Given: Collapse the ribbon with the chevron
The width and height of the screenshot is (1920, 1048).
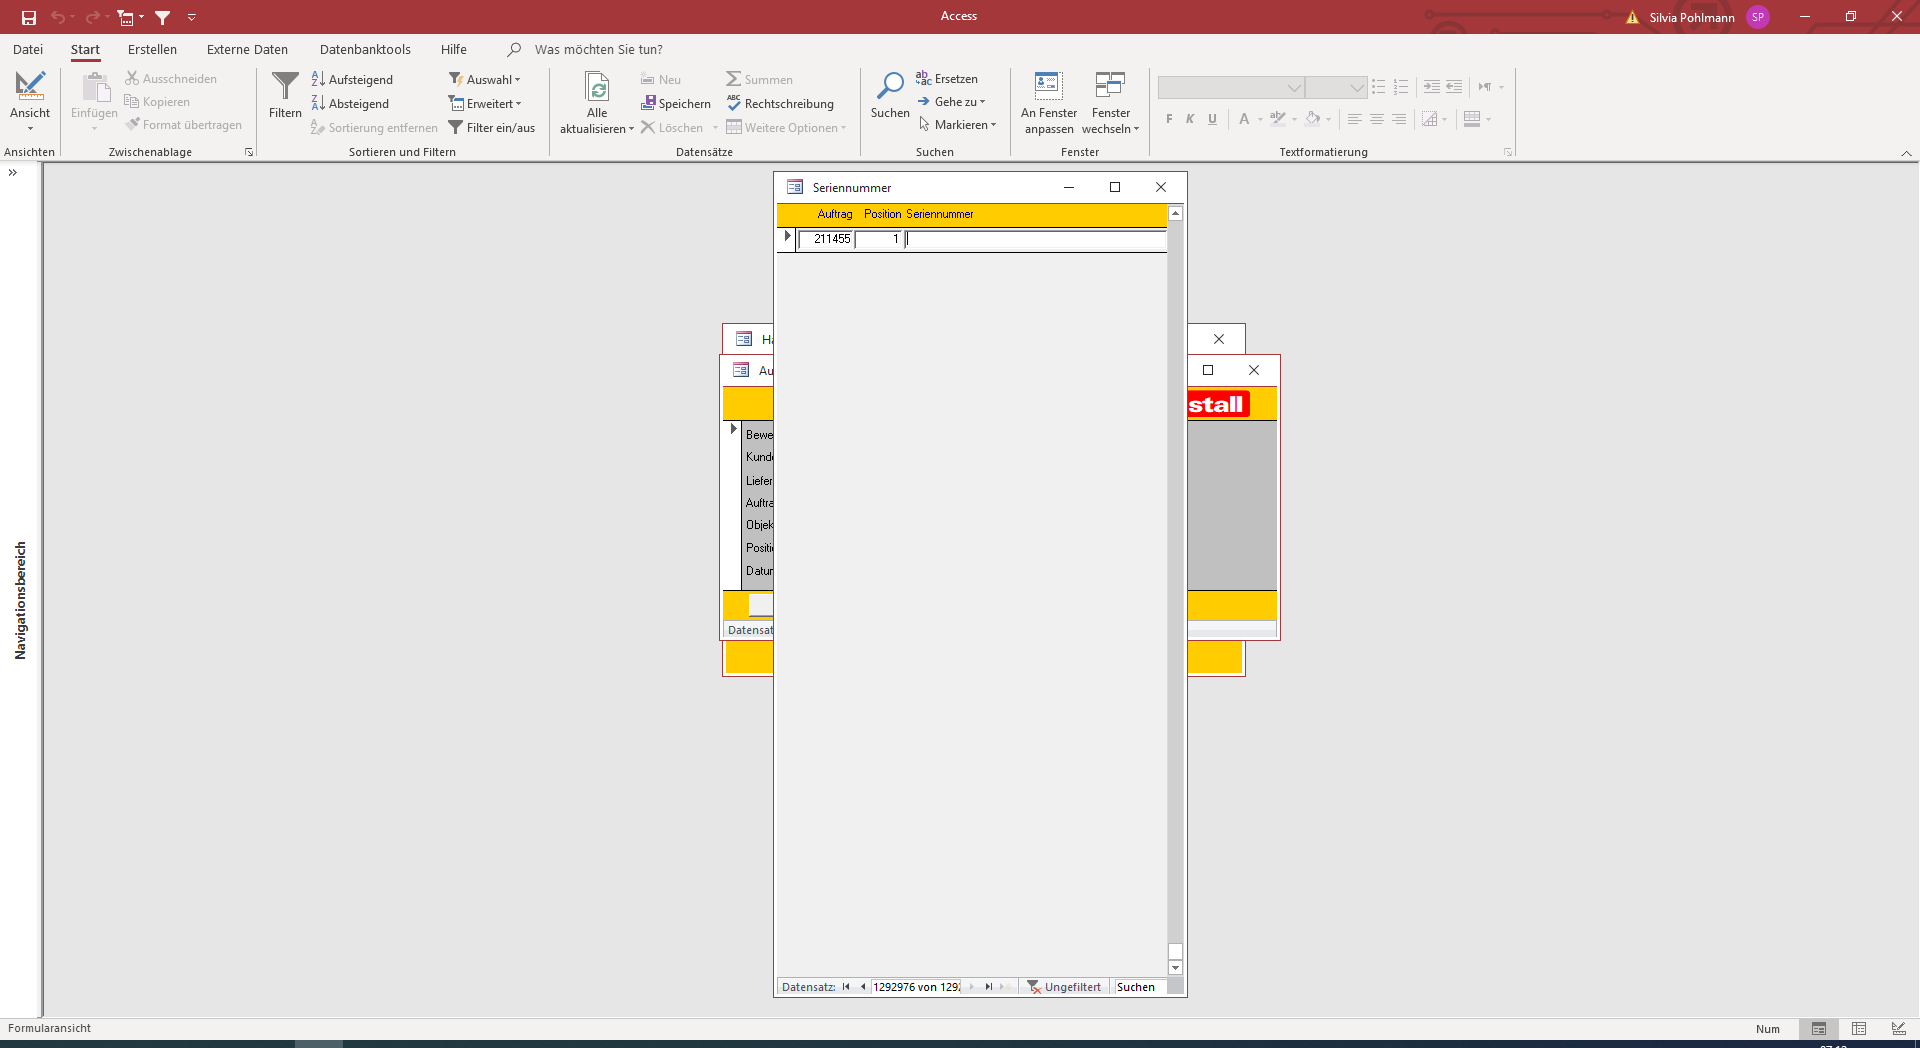Looking at the screenshot, I should point(1906,153).
